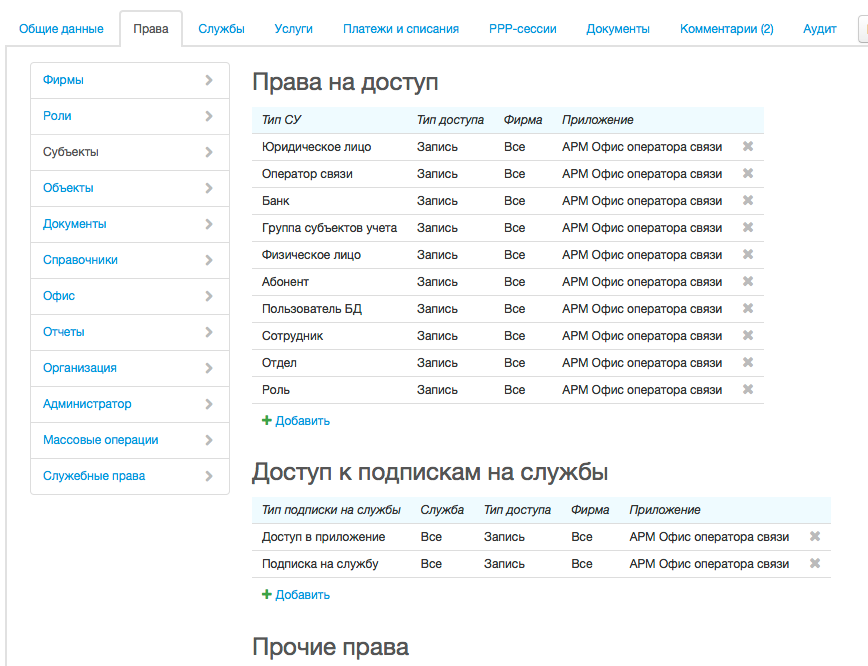The image size is (868, 666).
Task: Click the X icon for Пользователь БД
Action: 747,309
